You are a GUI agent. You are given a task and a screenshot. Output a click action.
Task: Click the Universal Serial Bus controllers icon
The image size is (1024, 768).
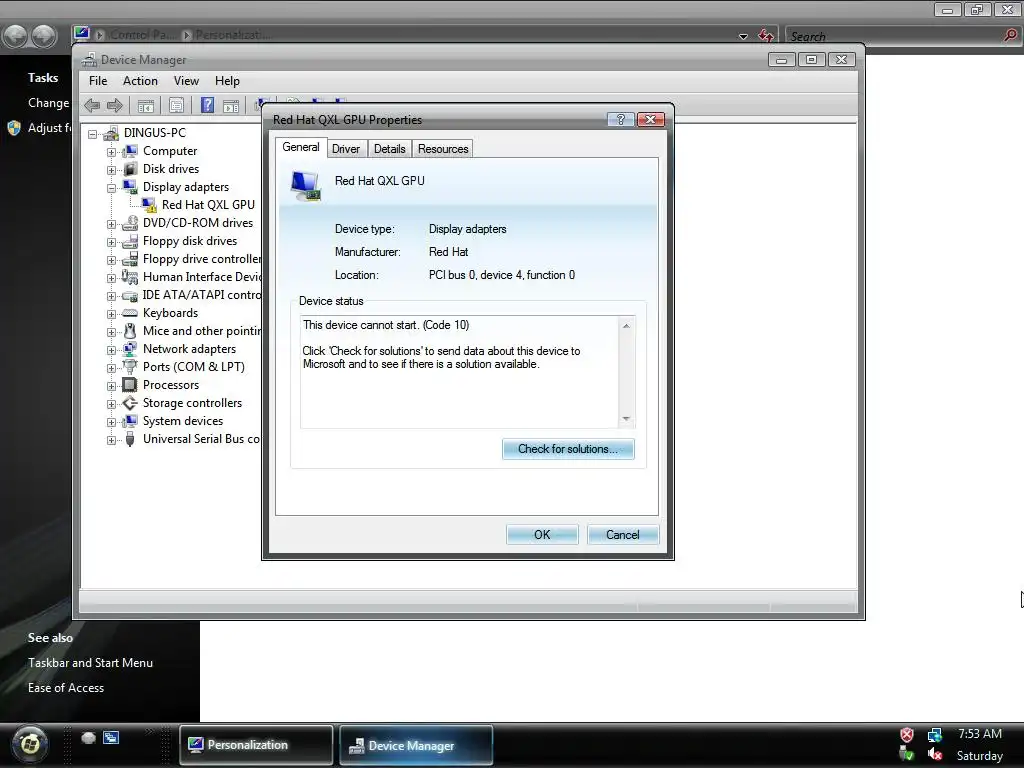[130, 439]
